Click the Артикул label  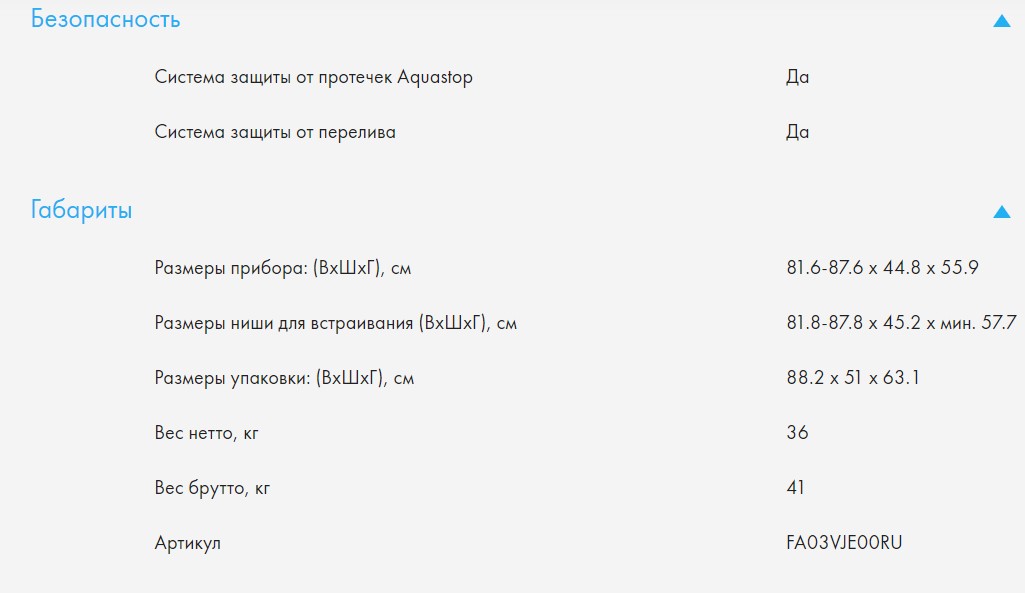click(x=187, y=543)
